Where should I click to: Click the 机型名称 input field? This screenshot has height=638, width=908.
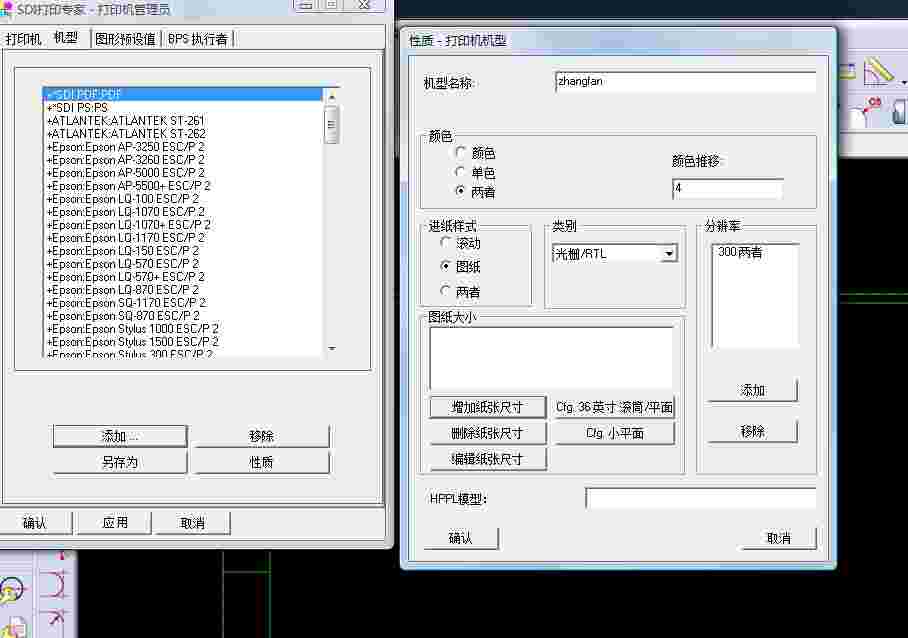click(685, 82)
